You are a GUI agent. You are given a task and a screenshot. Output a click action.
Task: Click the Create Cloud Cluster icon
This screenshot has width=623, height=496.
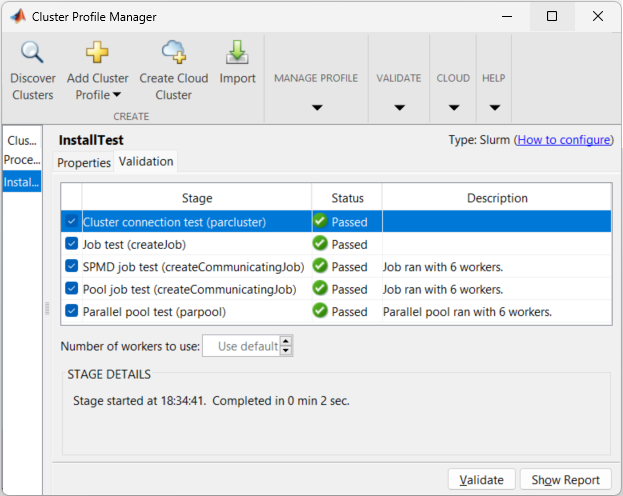pos(173,53)
